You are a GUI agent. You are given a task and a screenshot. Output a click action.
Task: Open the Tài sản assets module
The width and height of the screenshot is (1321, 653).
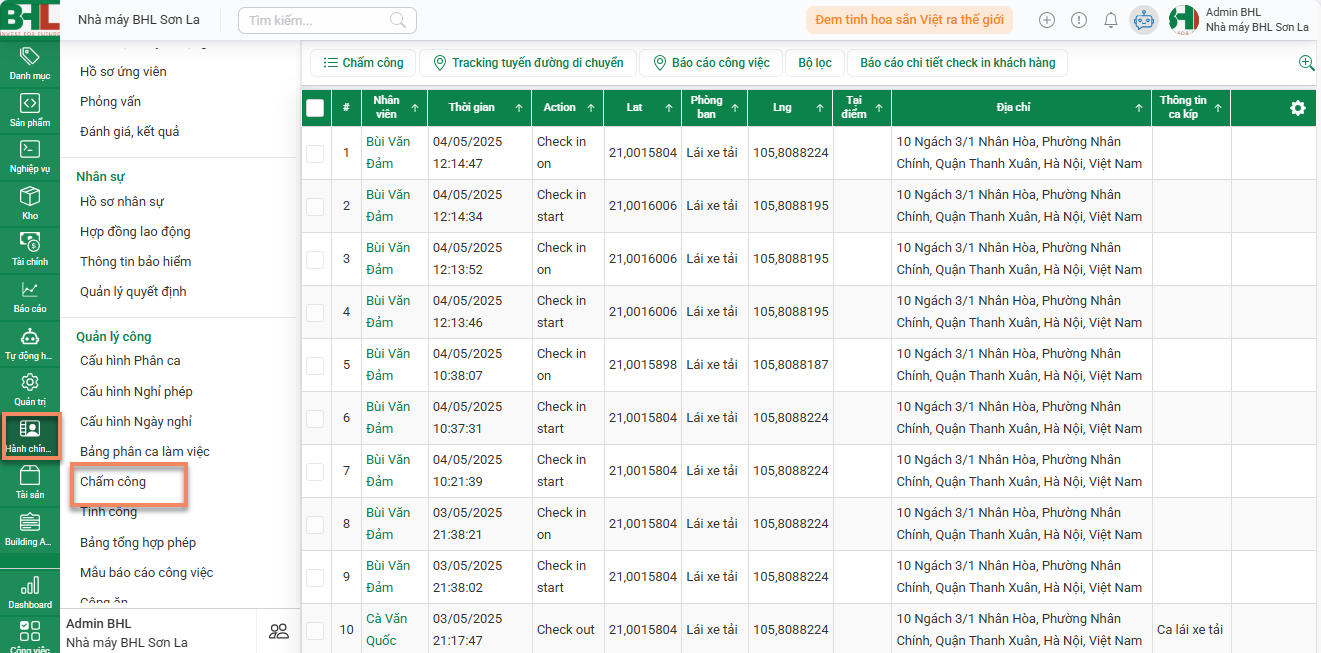point(30,482)
